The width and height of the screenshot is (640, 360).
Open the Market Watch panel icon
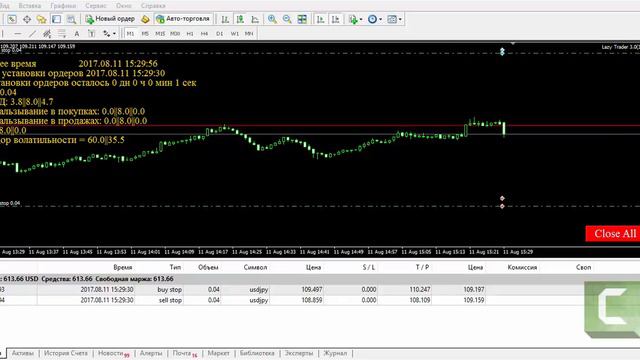pos(12,19)
